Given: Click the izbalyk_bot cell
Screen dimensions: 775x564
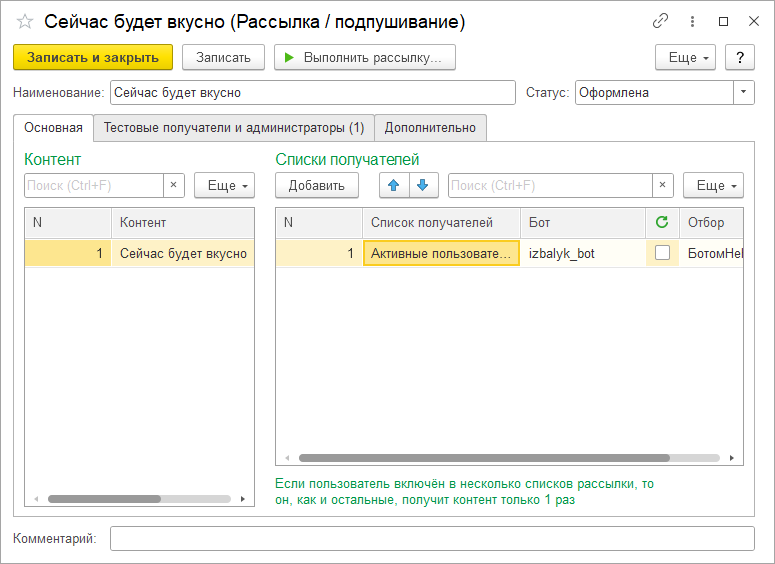Looking at the screenshot, I should point(583,253).
